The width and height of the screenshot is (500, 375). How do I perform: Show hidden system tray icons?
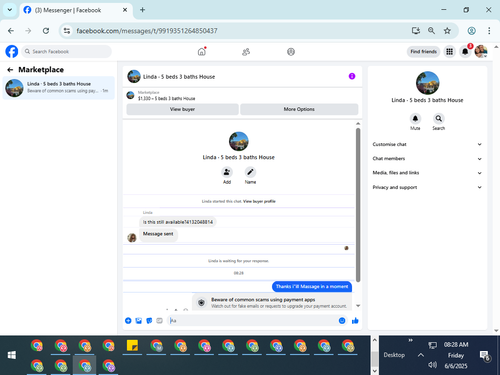[x=421, y=355]
